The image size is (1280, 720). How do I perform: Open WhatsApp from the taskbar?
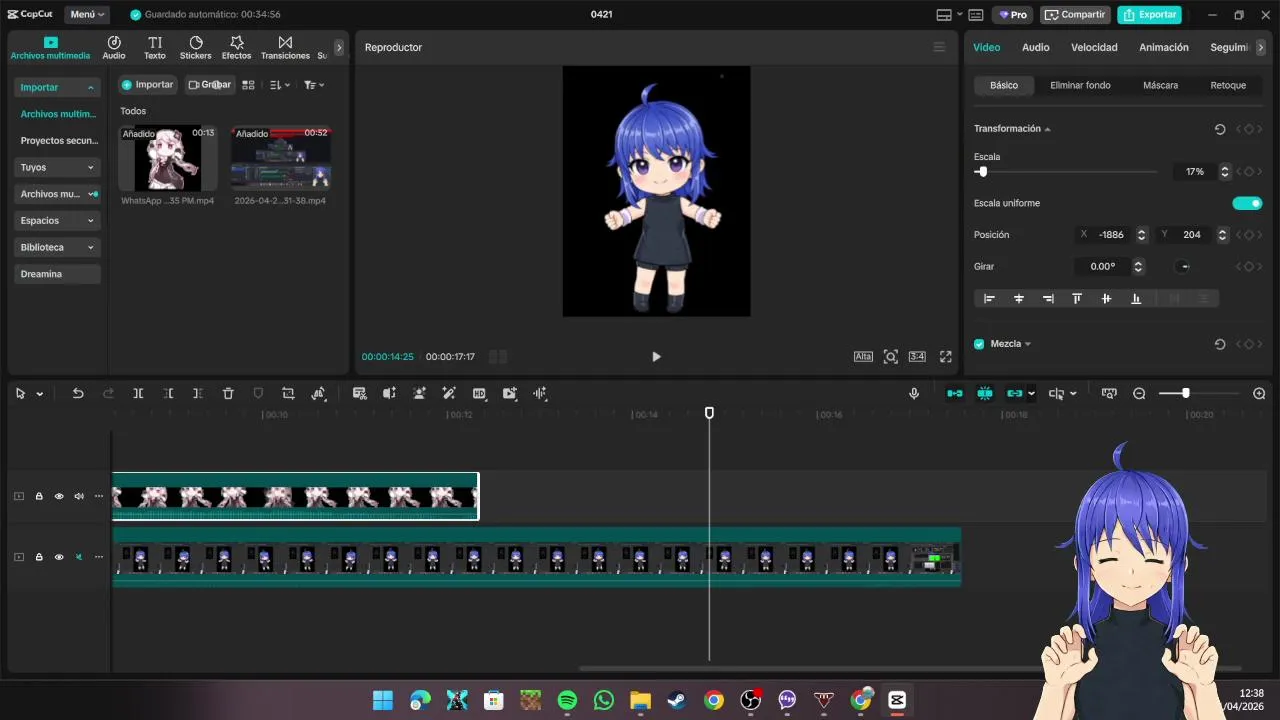pos(604,700)
